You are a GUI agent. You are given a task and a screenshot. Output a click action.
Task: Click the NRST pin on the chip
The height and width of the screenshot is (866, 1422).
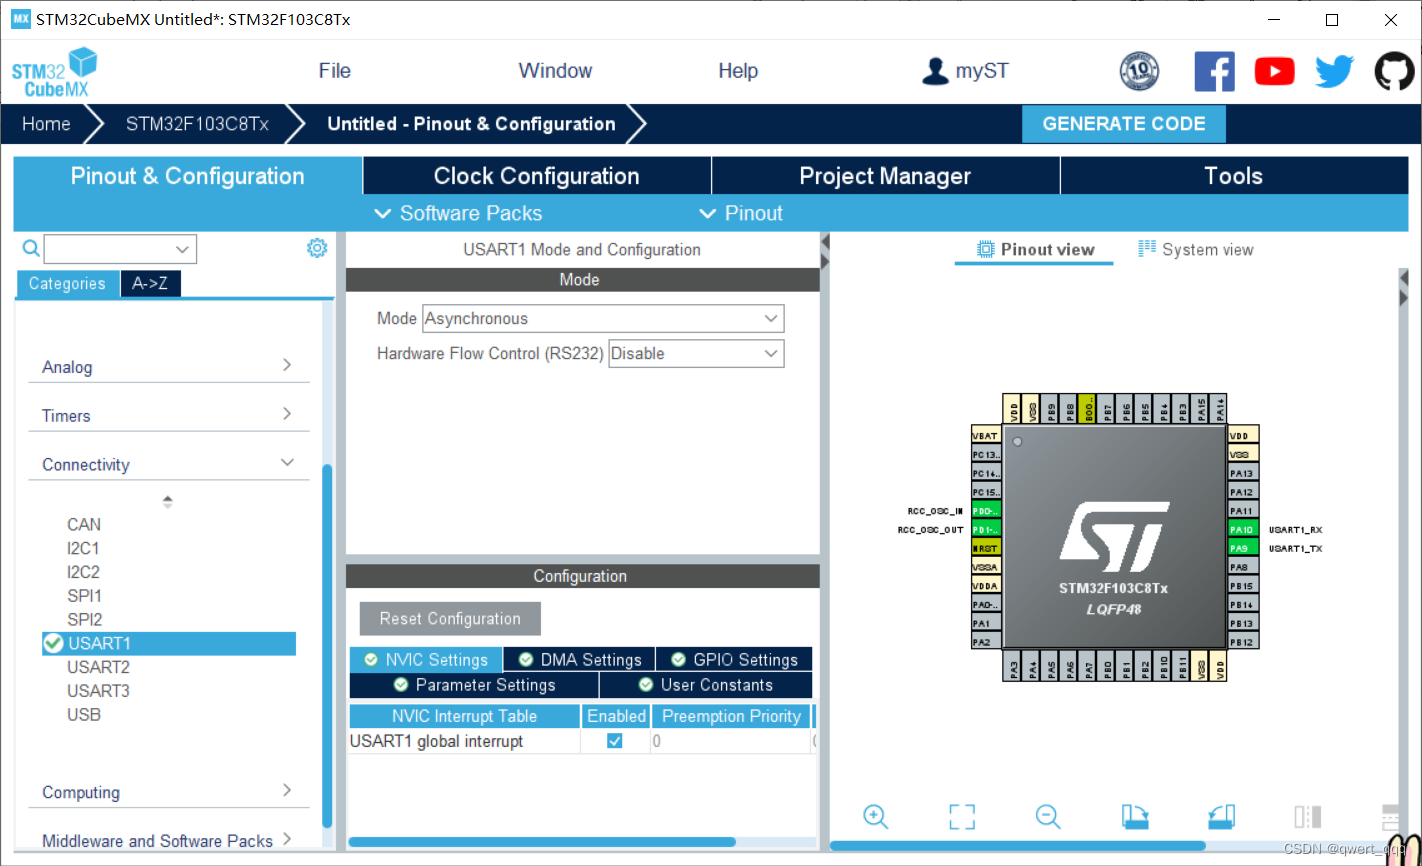click(x=986, y=548)
